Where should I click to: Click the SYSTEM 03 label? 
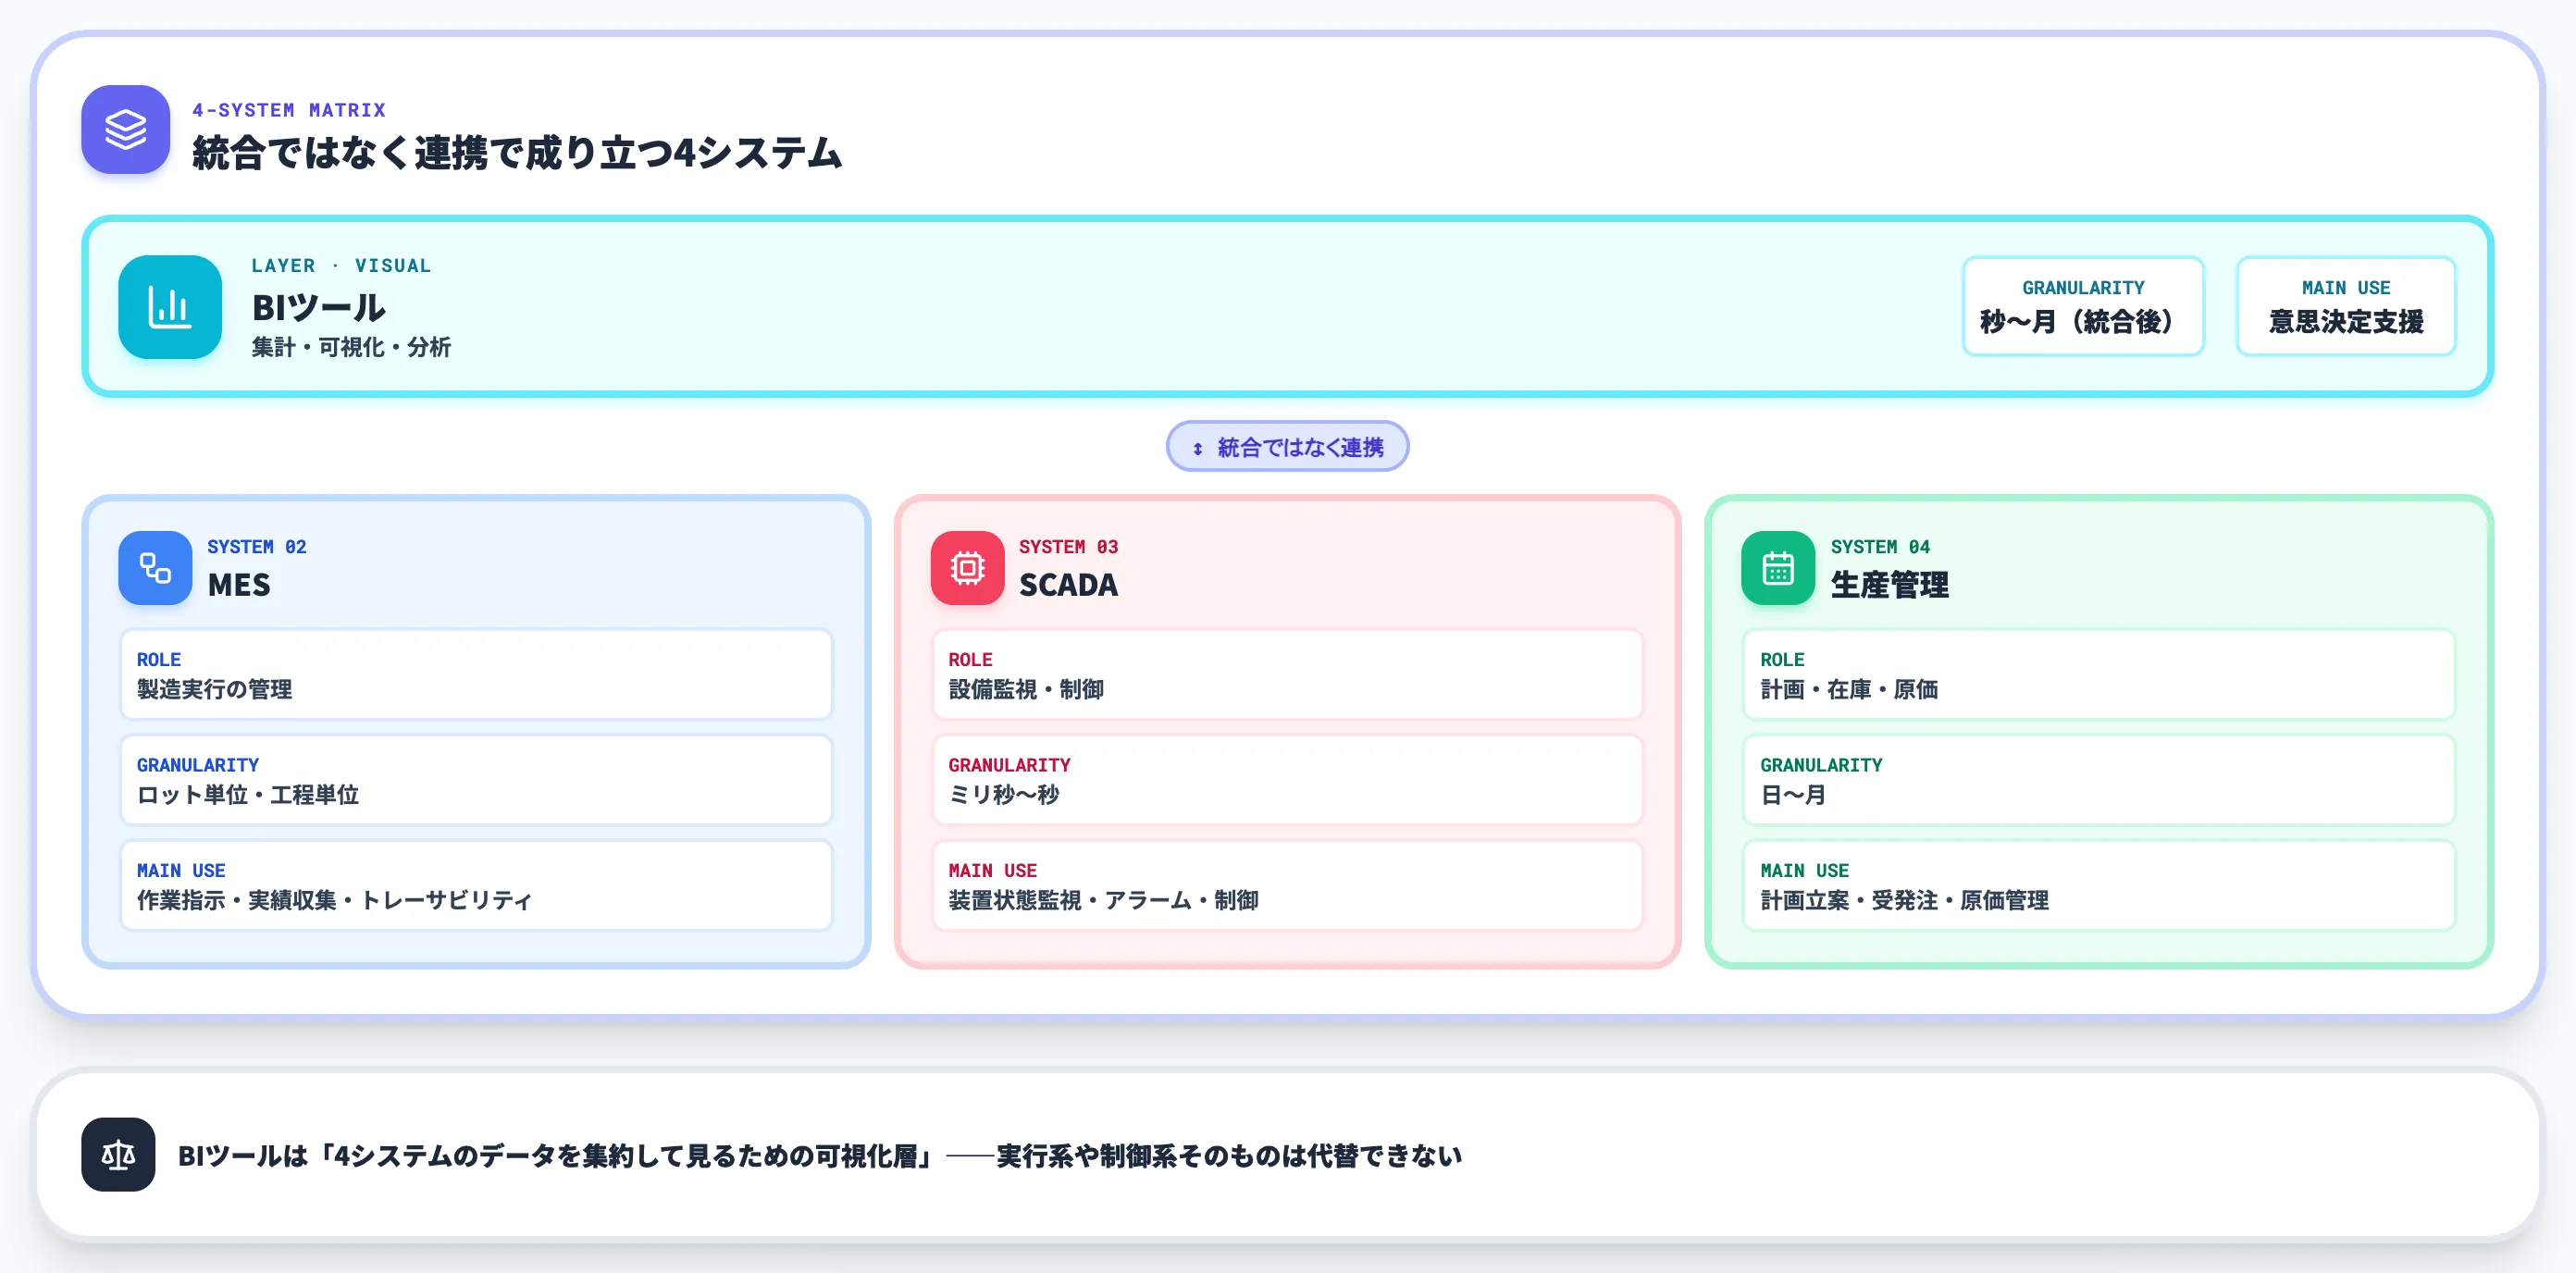coord(1069,547)
